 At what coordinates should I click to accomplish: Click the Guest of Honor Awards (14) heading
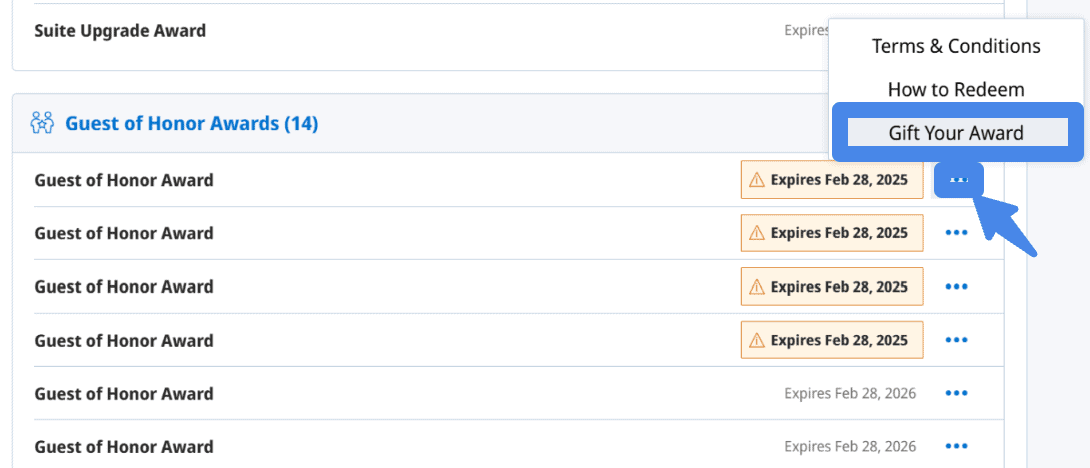coord(191,123)
